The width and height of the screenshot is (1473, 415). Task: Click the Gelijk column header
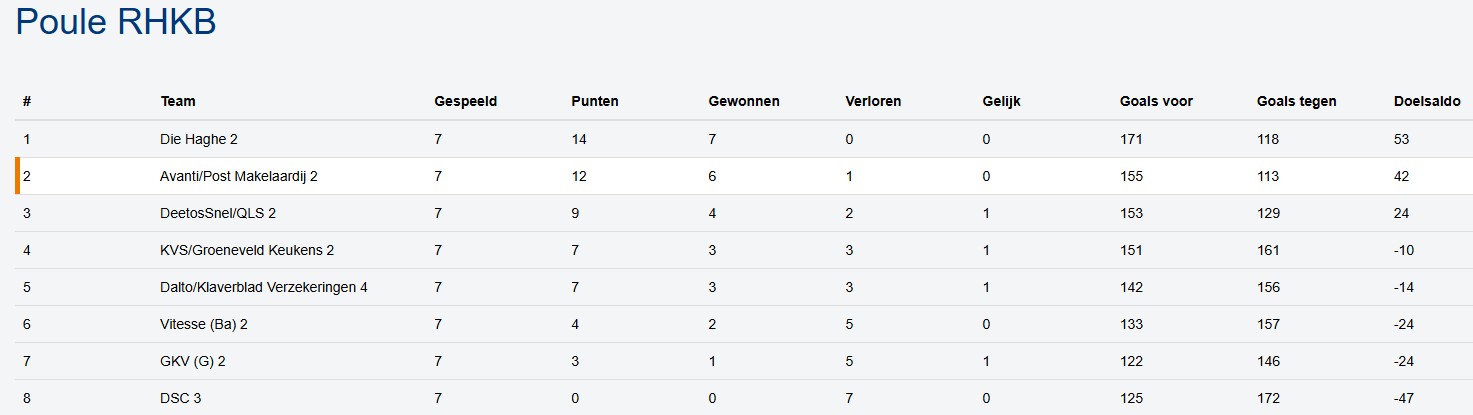point(1001,101)
